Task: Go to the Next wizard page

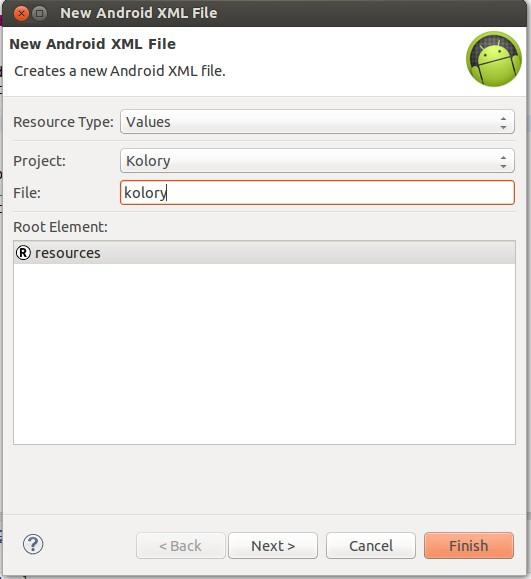Action: pyautogui.click(x=273, y=546)
